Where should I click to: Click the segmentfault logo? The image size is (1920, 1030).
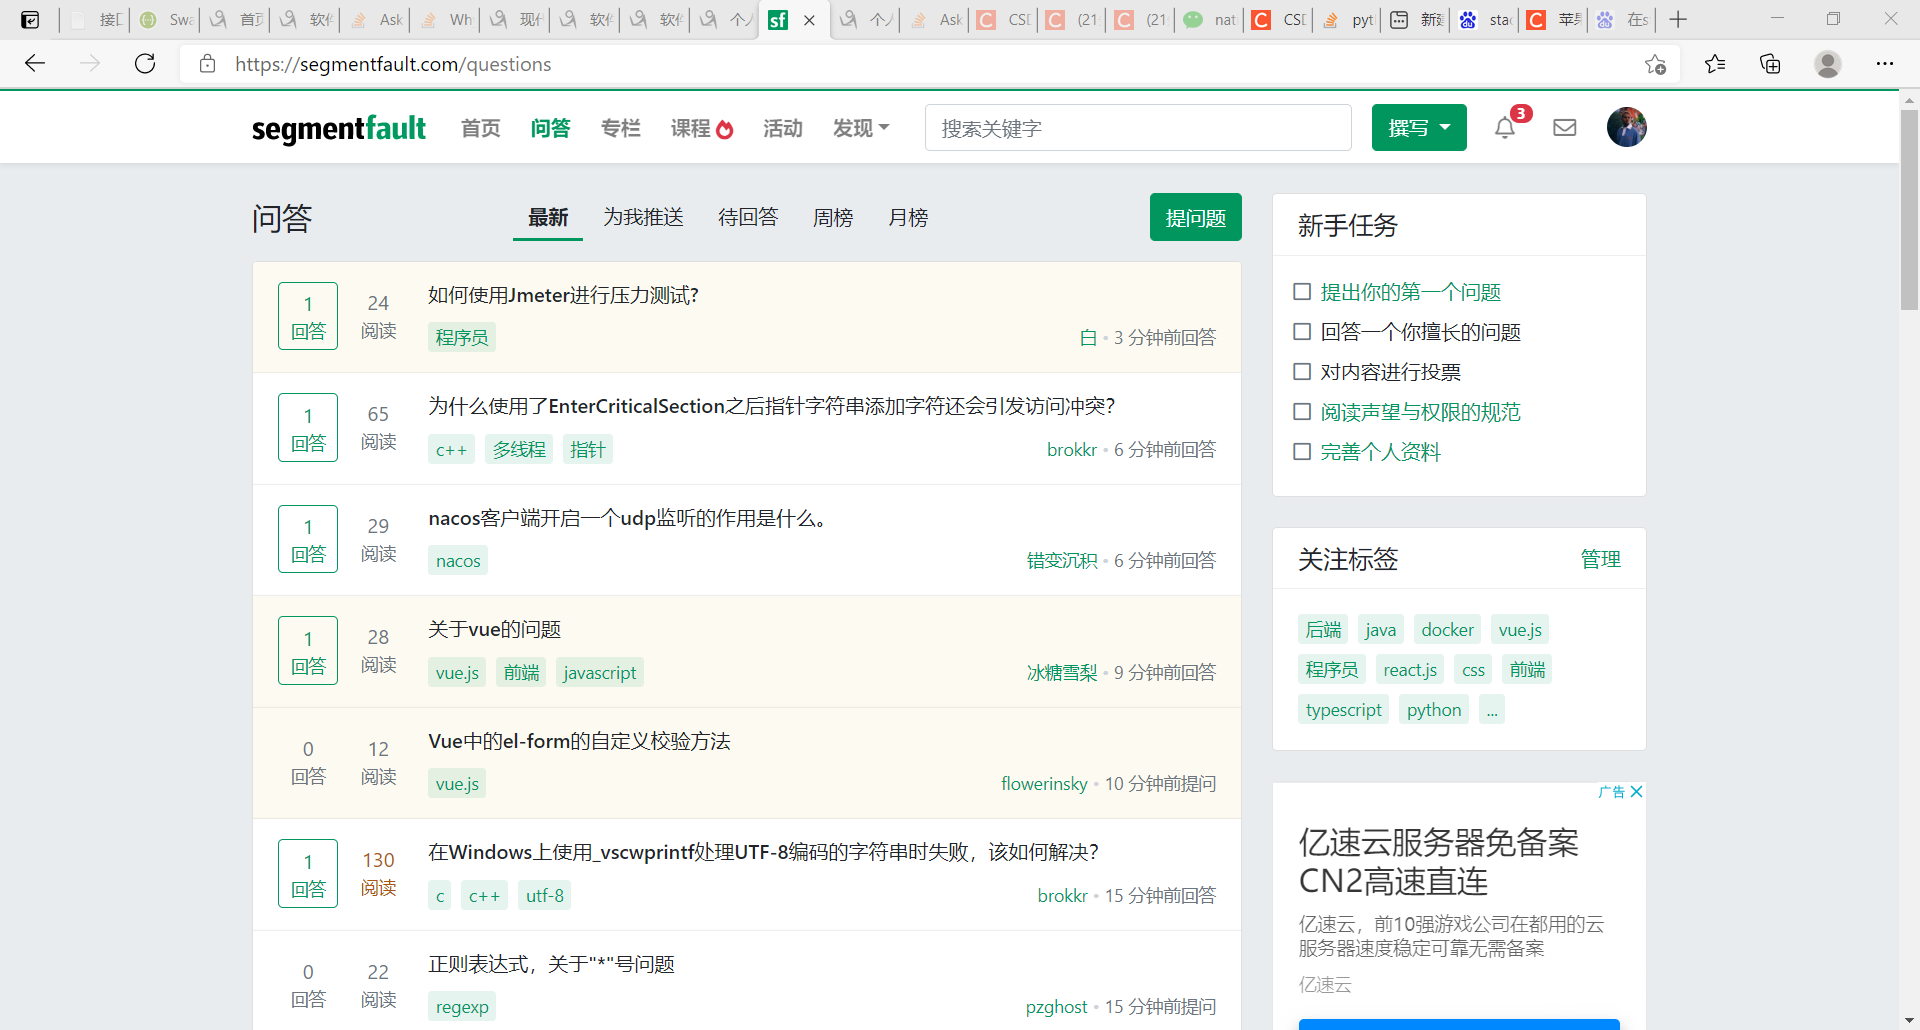339,128
